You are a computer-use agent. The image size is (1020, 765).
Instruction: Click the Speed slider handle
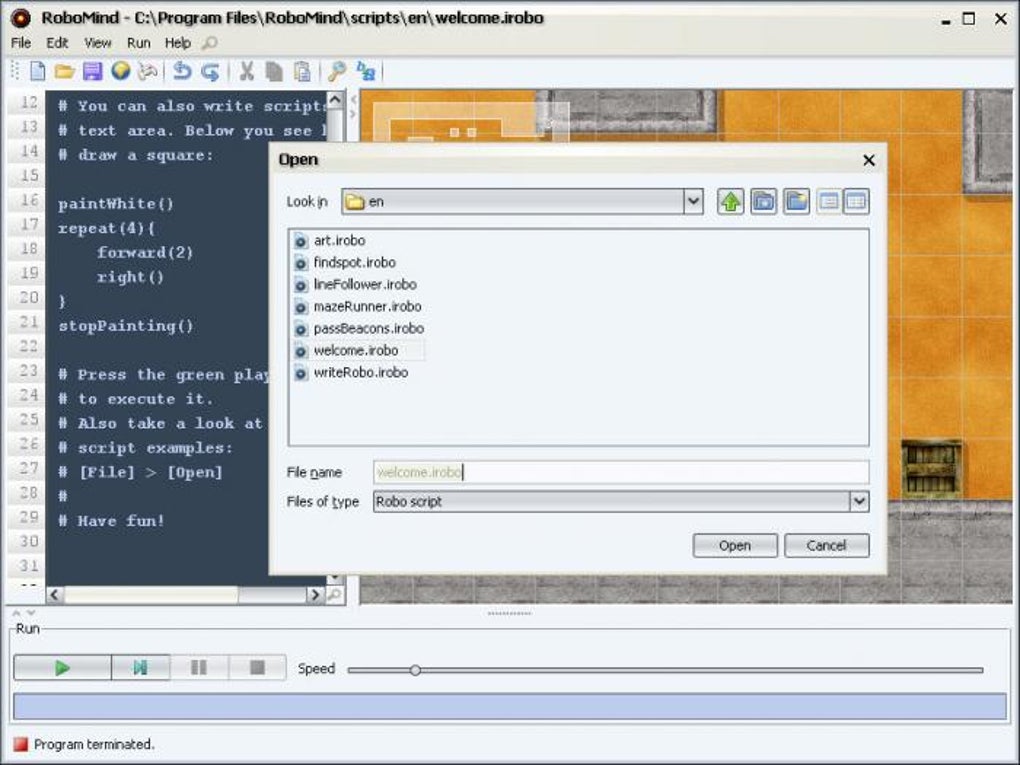[415, 670]
